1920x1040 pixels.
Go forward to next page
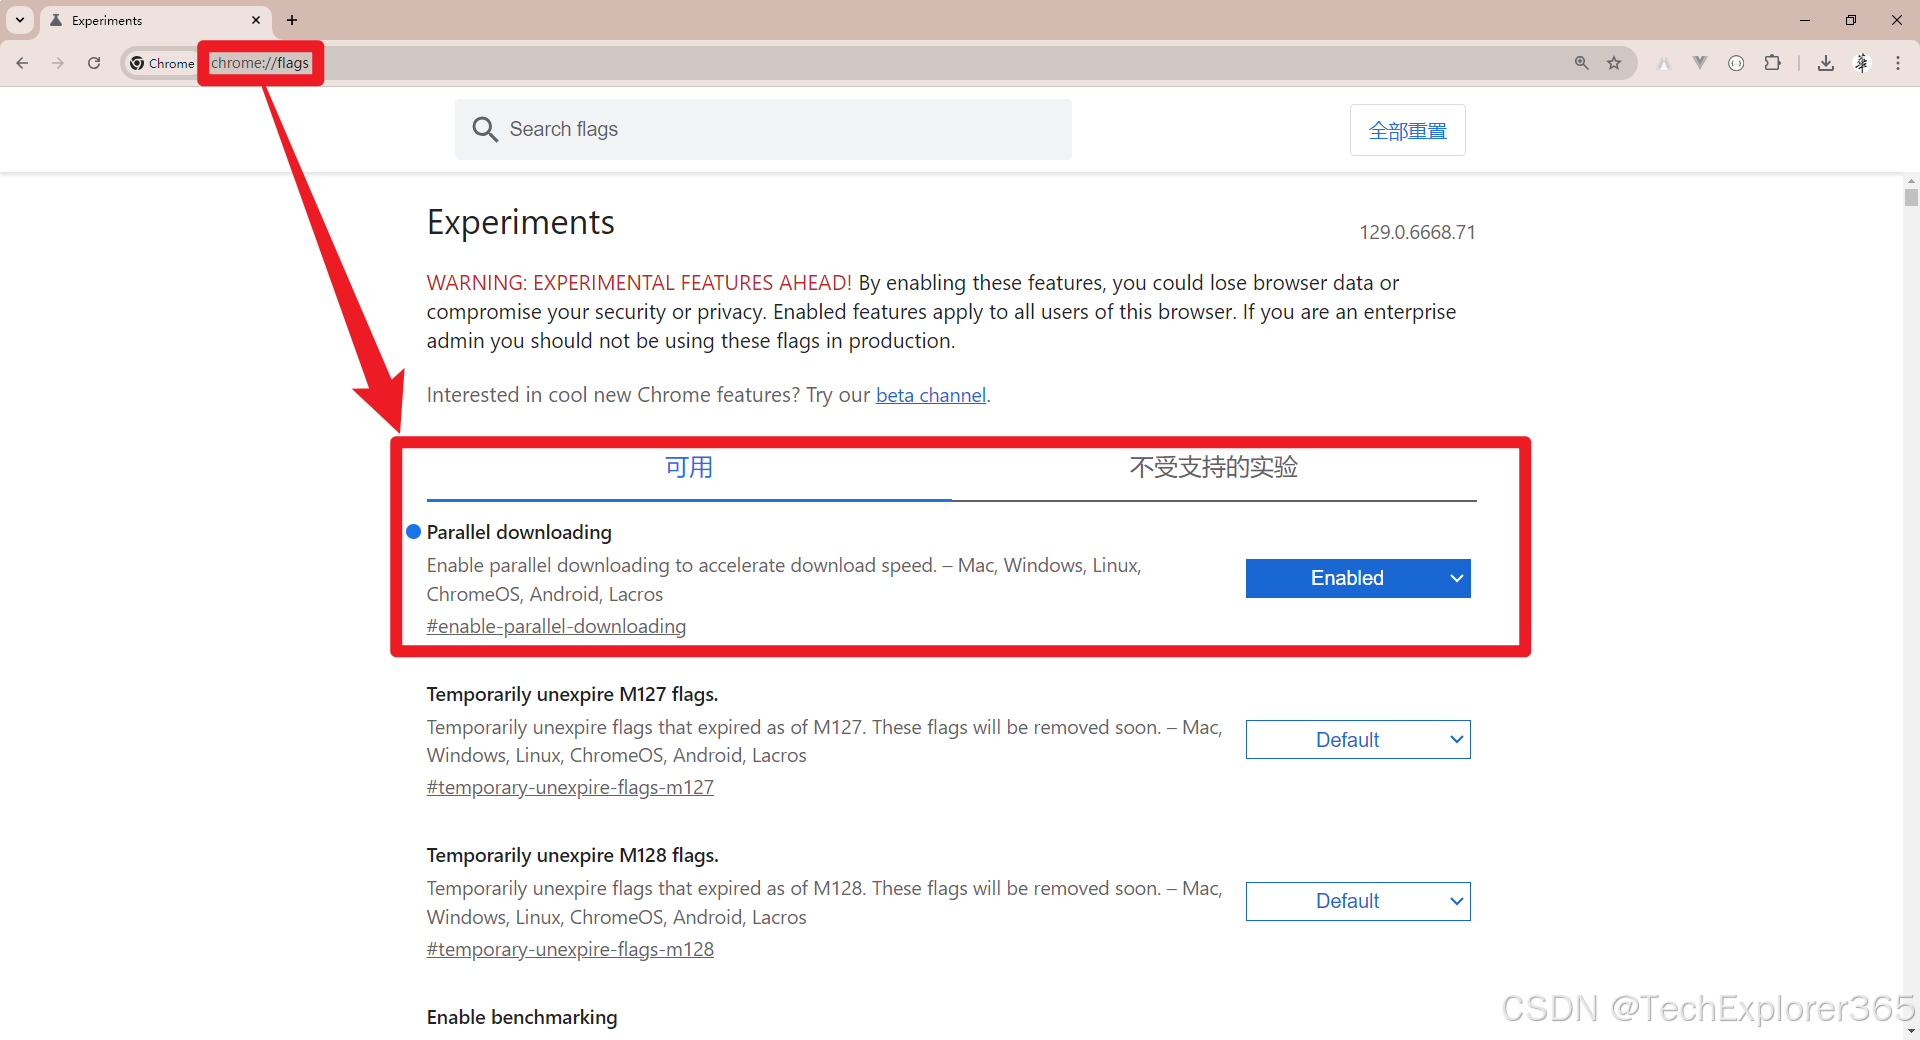tap(58, 63)
